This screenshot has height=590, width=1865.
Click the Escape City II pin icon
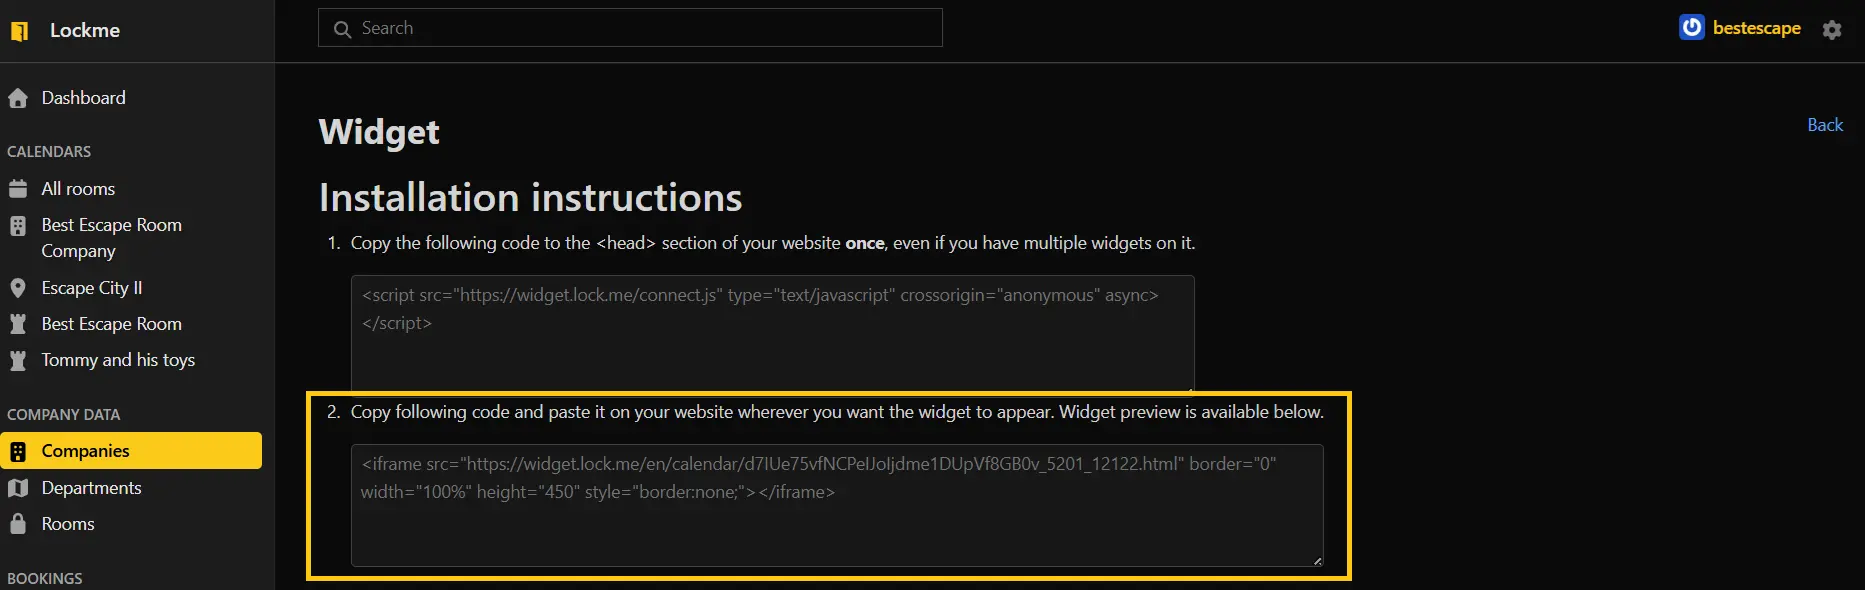pos(18,288)
